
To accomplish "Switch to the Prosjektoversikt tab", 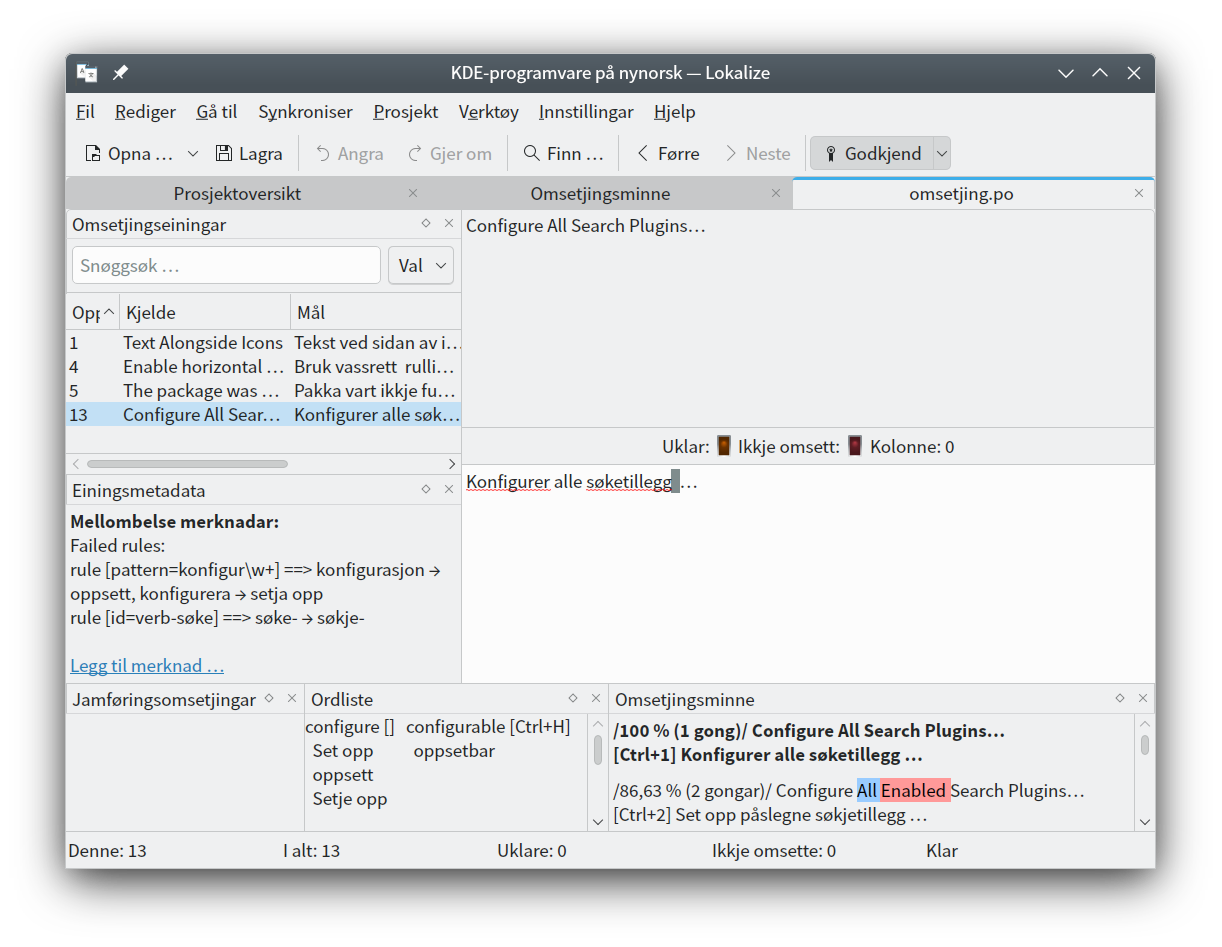I will pyautogui.click(x=237, y=194).
